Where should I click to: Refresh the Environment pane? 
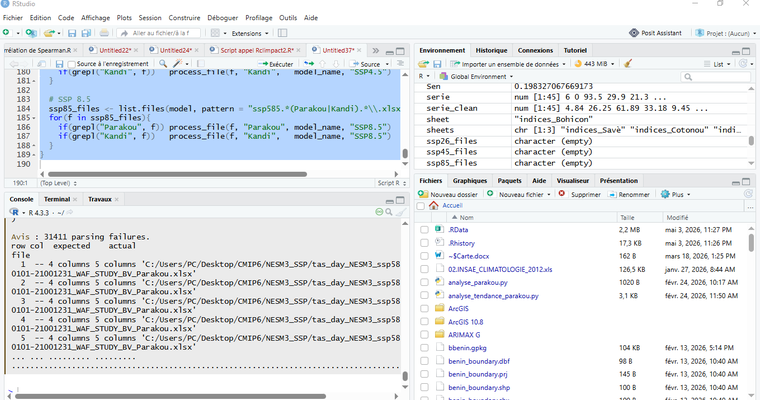click(744, 64)
